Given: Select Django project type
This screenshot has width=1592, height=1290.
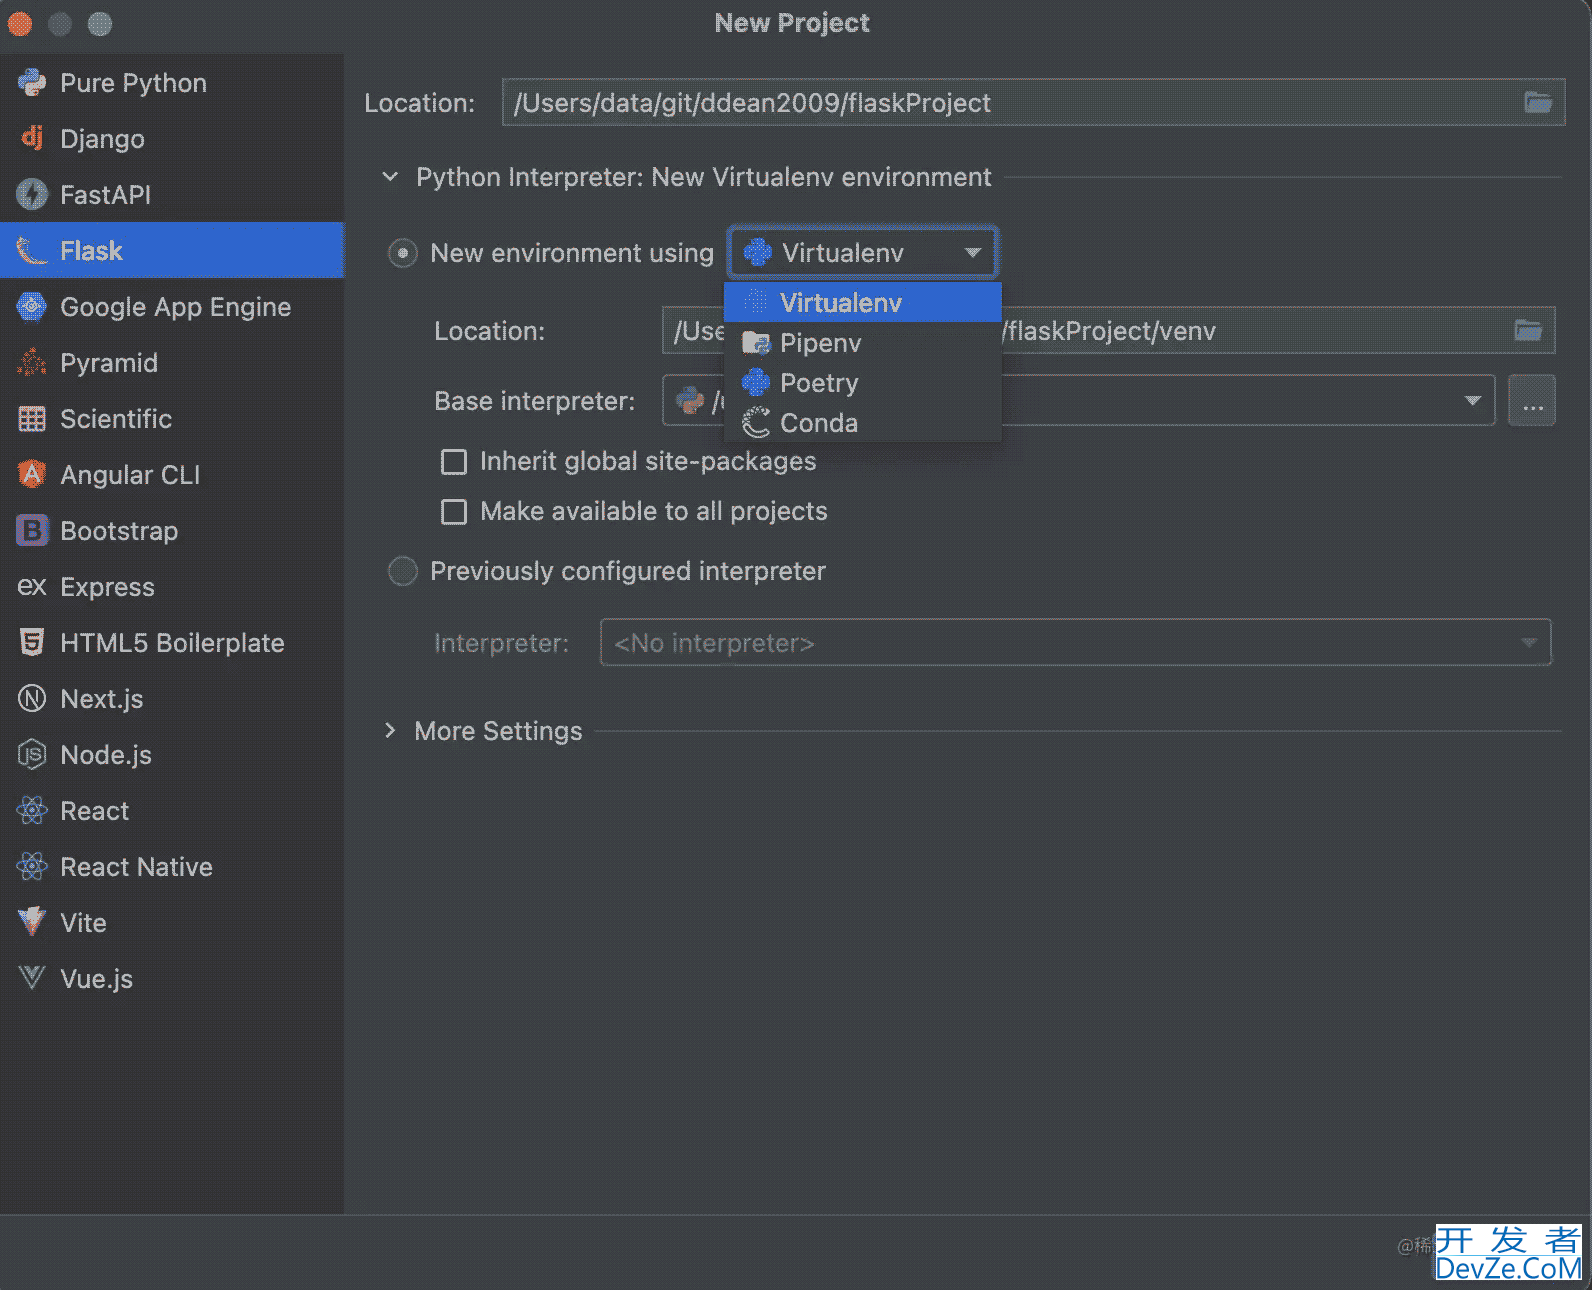Looking at the screenshot, I should [x=172, y=138].
